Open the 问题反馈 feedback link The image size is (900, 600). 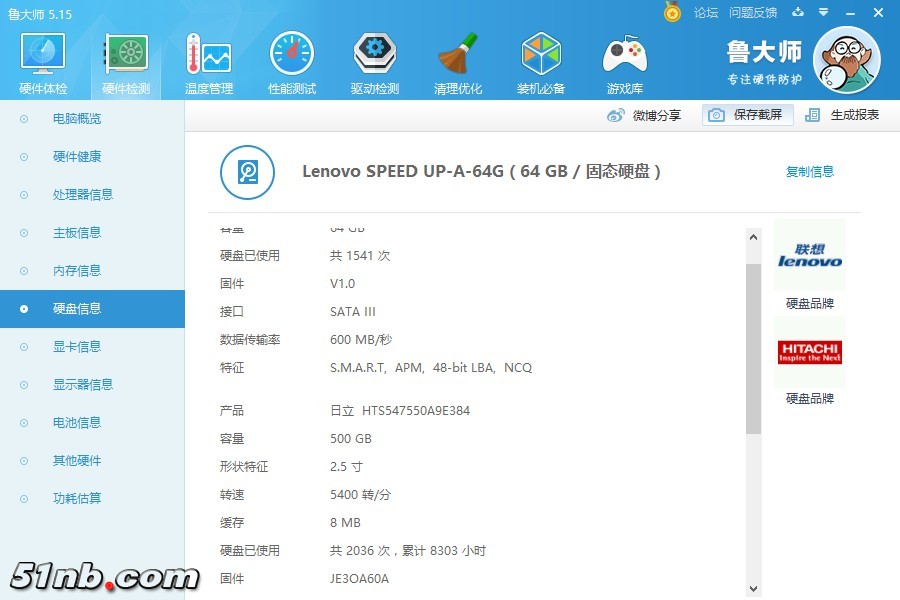tap(752, 13)
